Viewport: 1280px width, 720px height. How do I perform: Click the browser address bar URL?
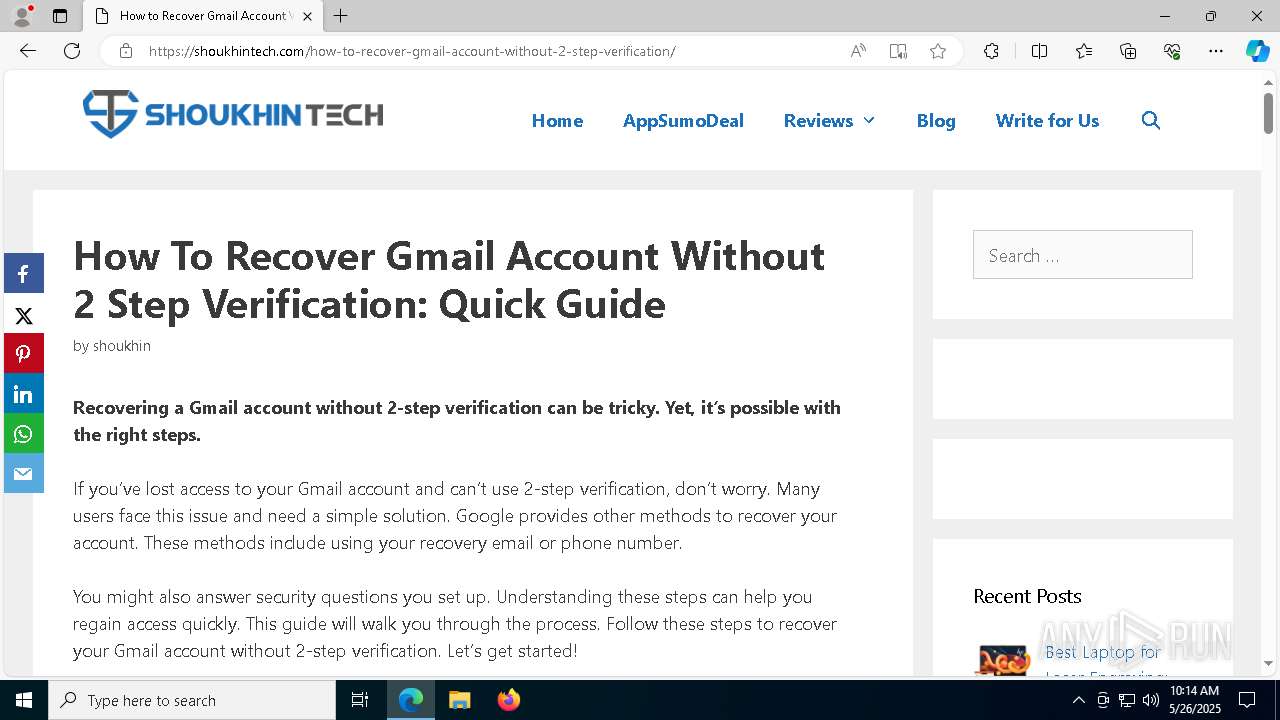(x=412, y=51)
